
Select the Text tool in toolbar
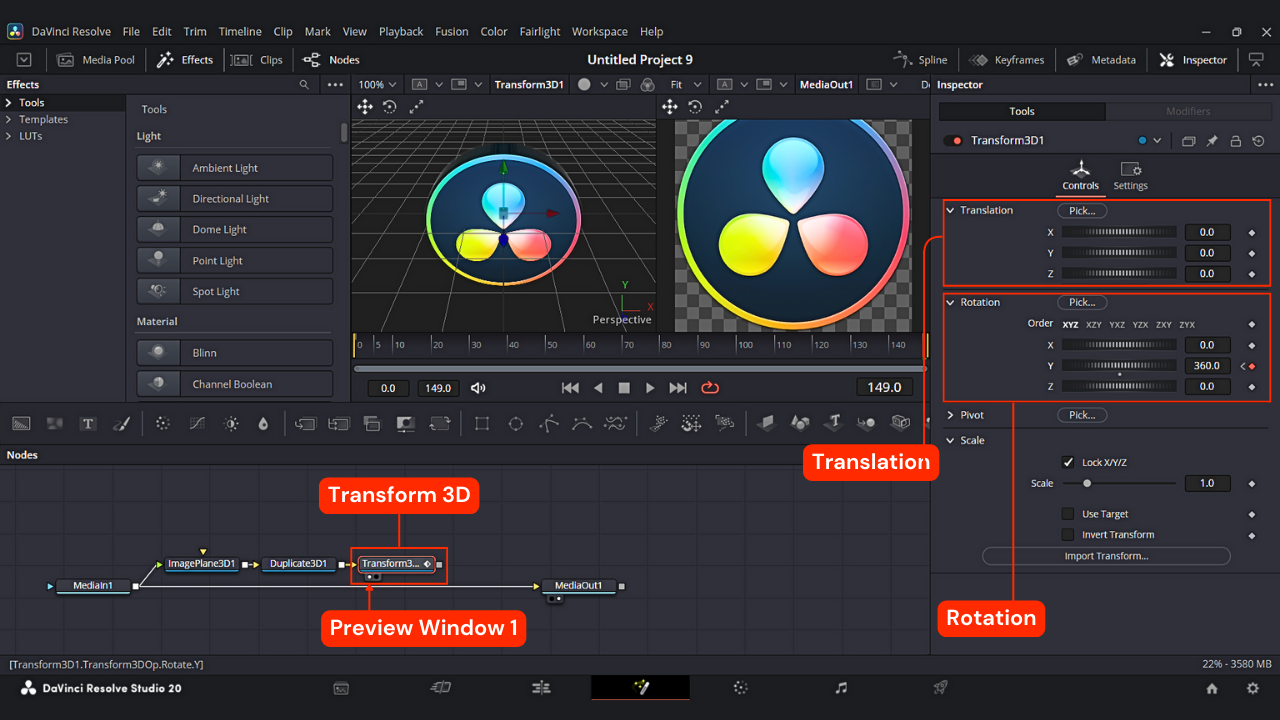click(88, 424)
